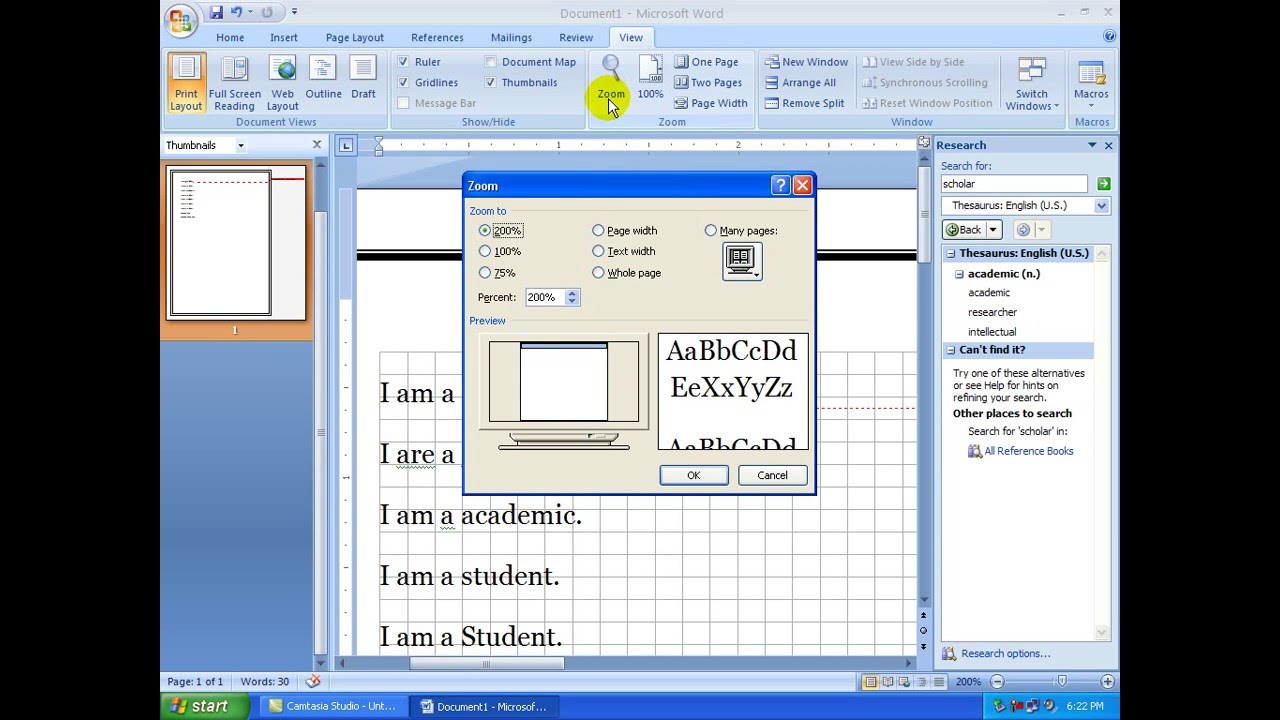This screenshot has width=1280, height=720.
Task: Open the Home ribbon tab
Action: [230, 38]
